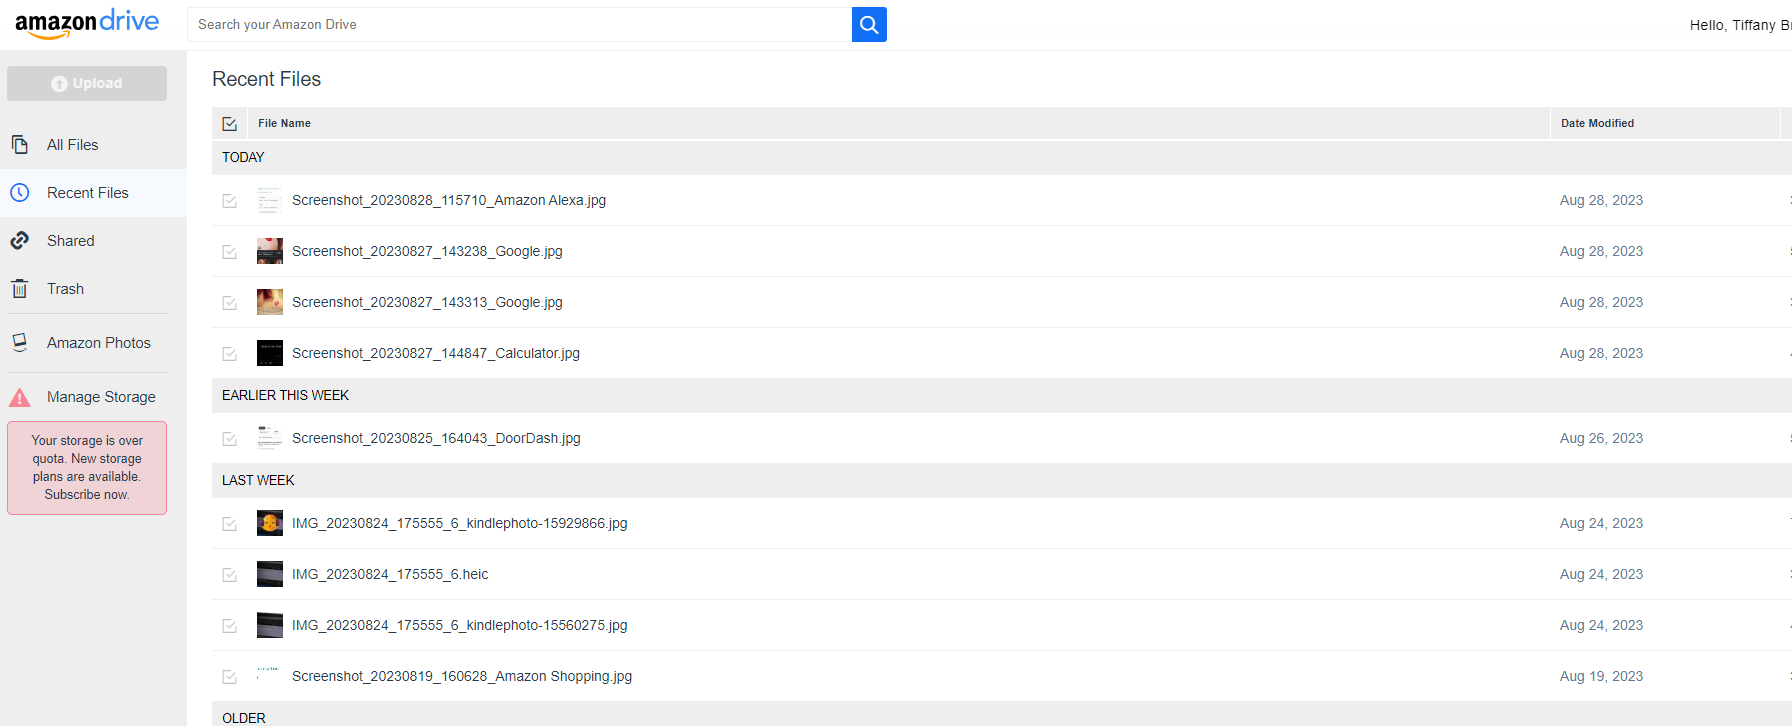Click the Manage Storage warning triangle icon

pos(20,397)
